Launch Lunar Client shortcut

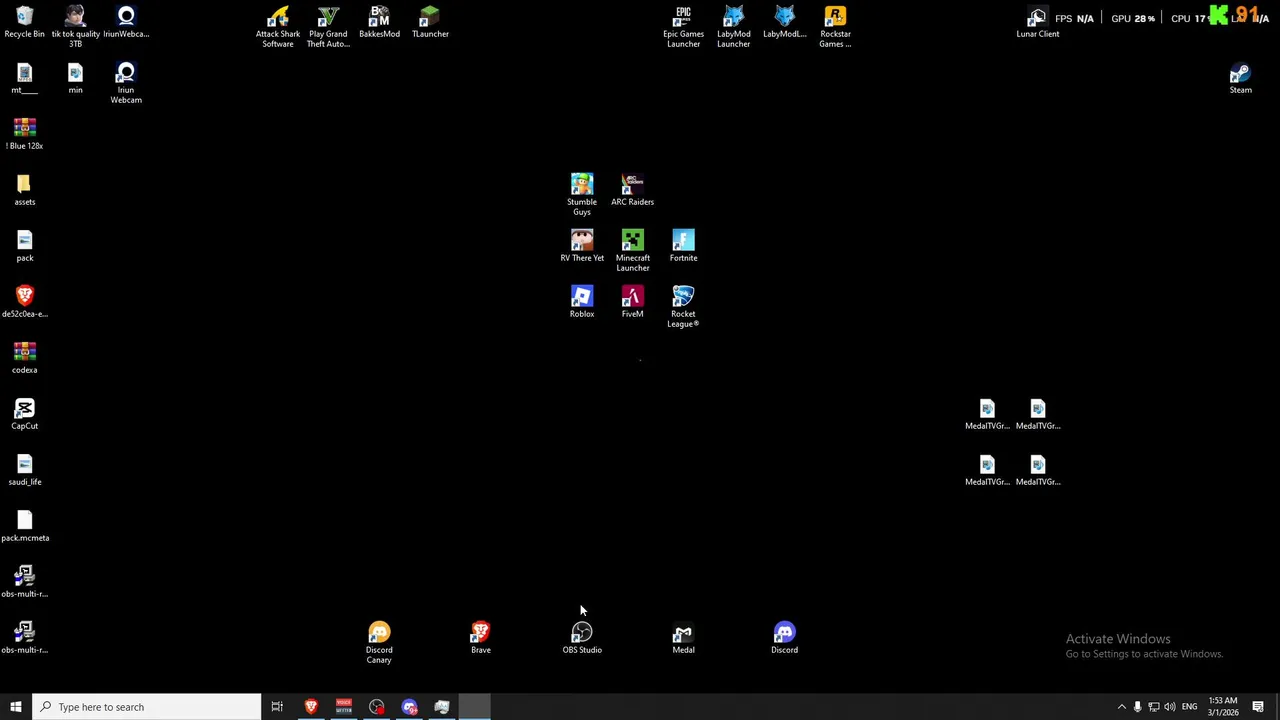[1037, 22]
